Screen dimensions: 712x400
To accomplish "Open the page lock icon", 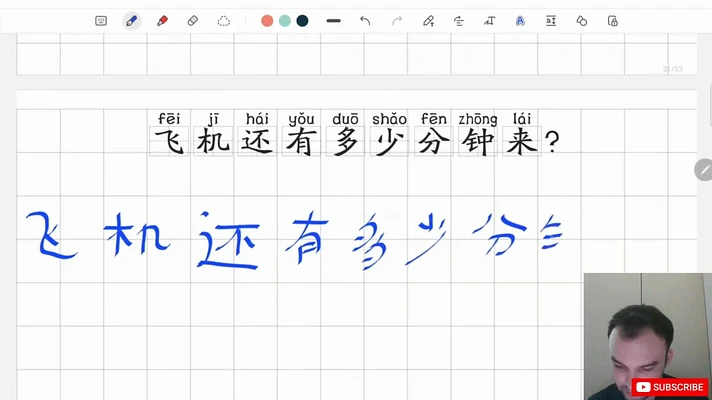I will 613,21.
